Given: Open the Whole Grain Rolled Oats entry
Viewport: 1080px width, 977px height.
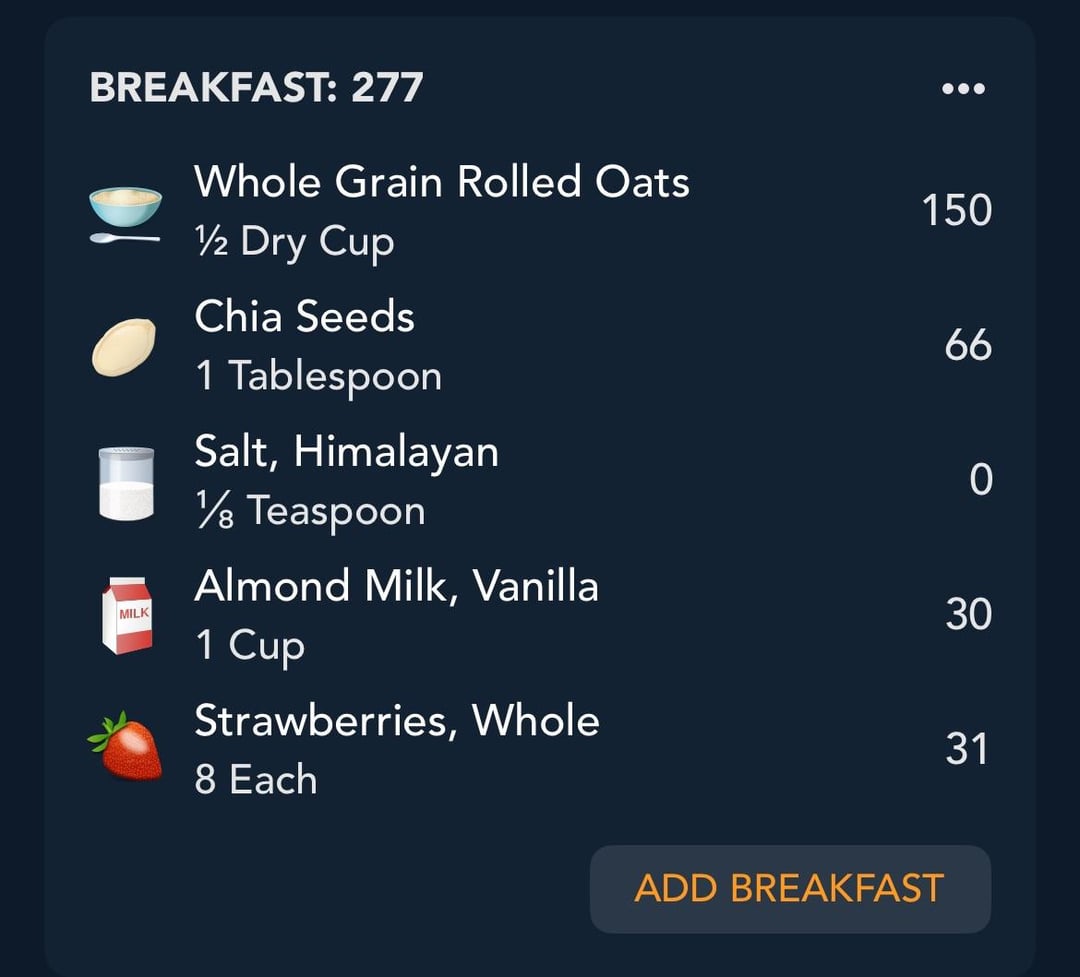Looking at the screenshot, I should pos(541,210).
